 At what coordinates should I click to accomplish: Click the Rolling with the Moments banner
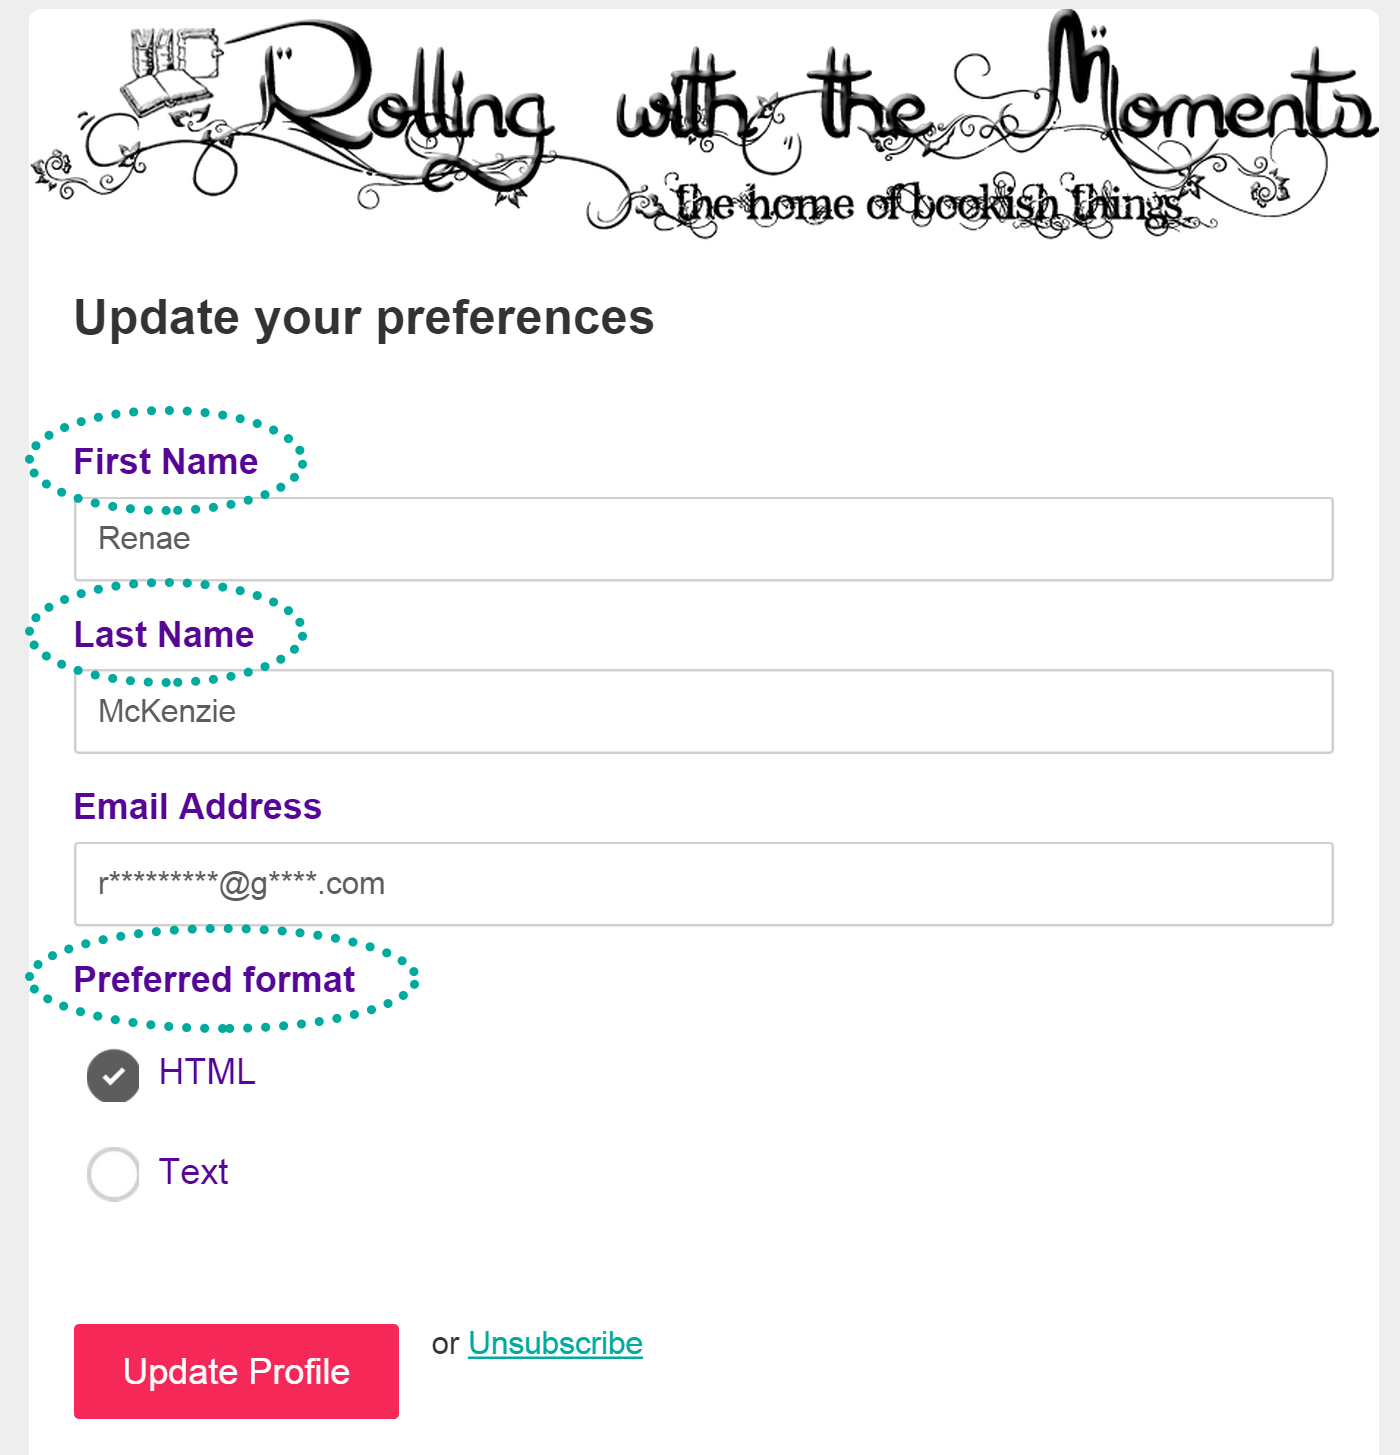point(704,125)
